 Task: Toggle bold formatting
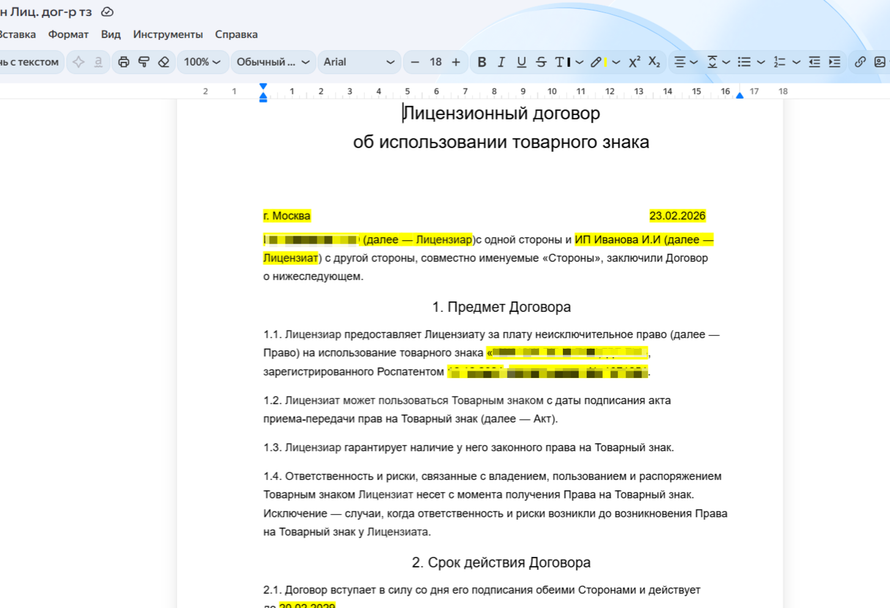pyautogui.click(x=481, y=61)
